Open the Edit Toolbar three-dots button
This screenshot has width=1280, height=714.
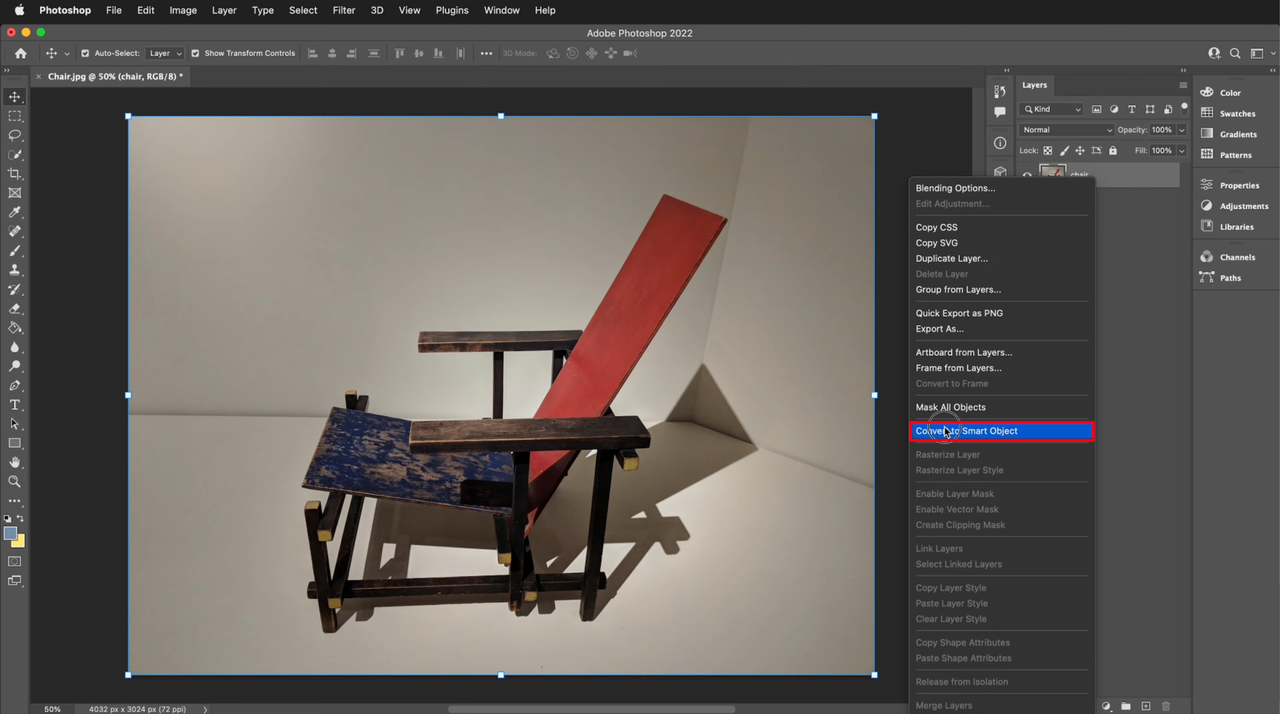15,501
